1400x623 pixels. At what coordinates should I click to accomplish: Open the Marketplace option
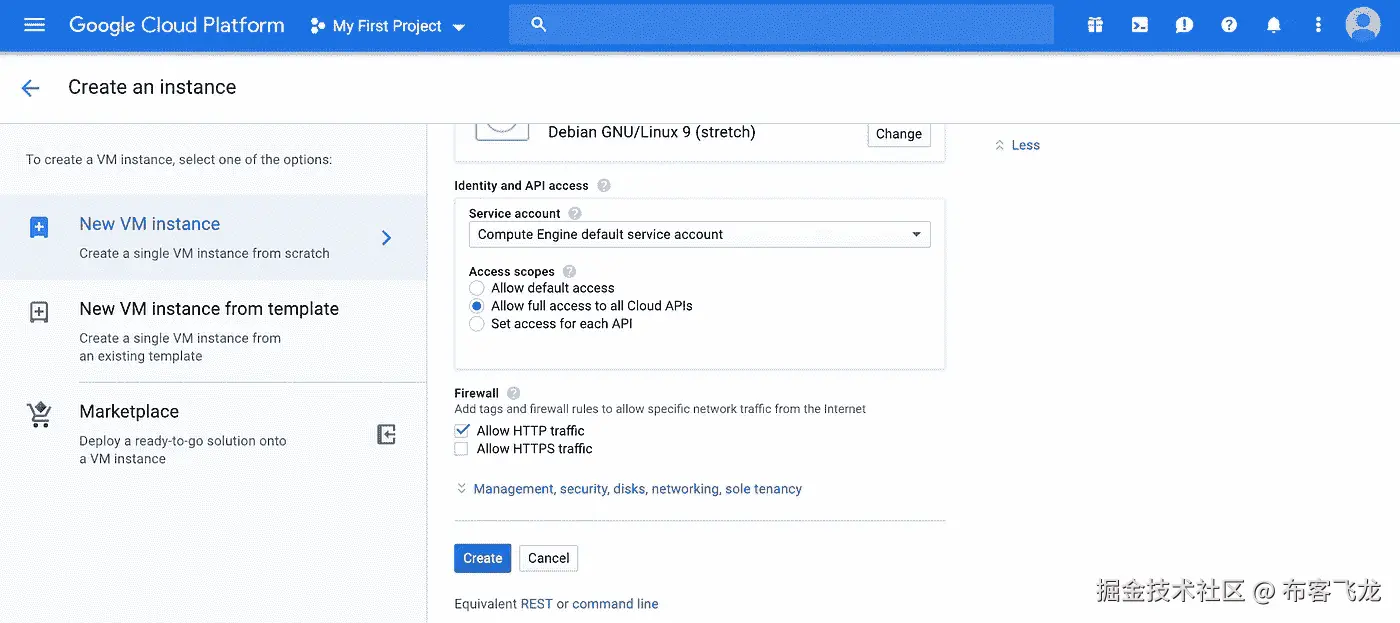coord(129,412)
